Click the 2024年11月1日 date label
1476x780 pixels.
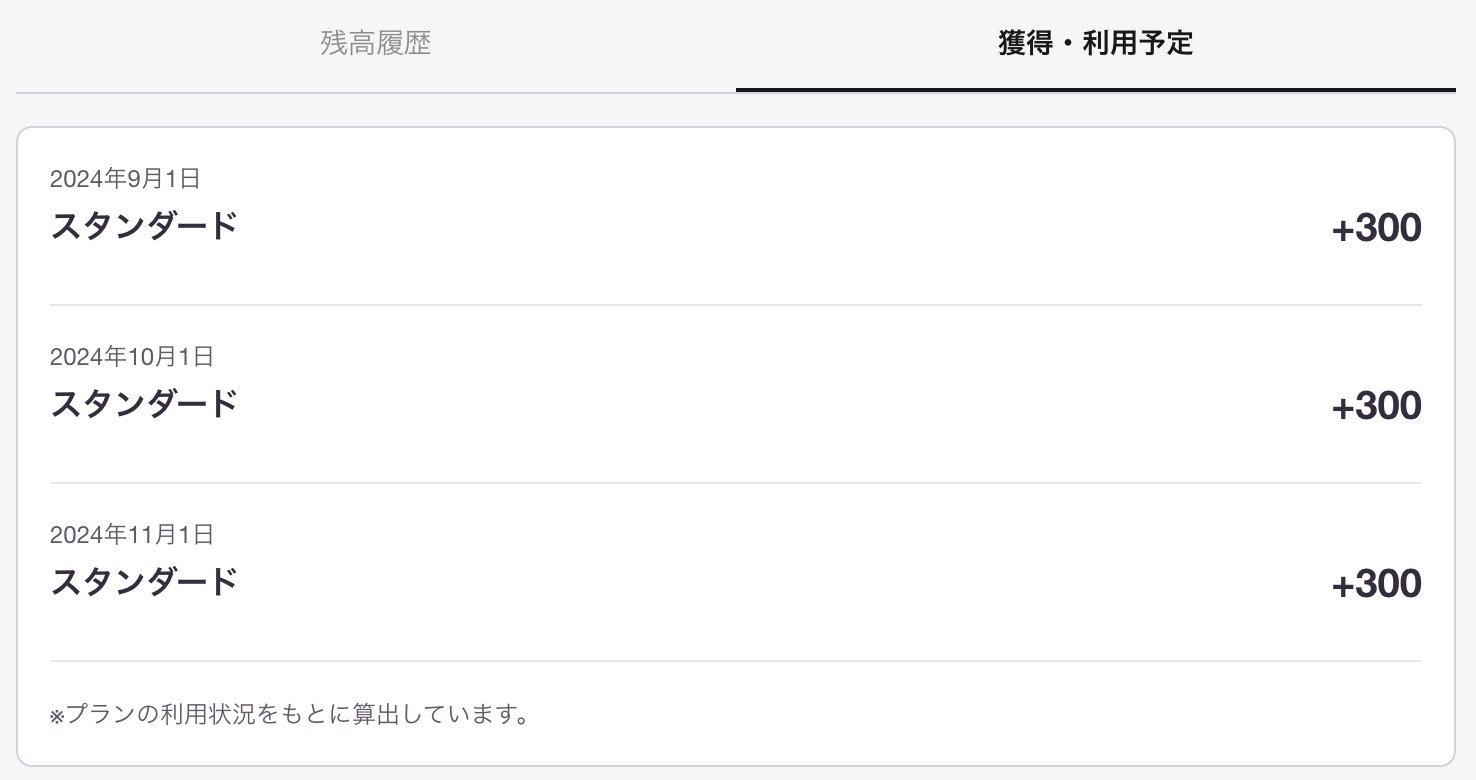coord(132,535)
